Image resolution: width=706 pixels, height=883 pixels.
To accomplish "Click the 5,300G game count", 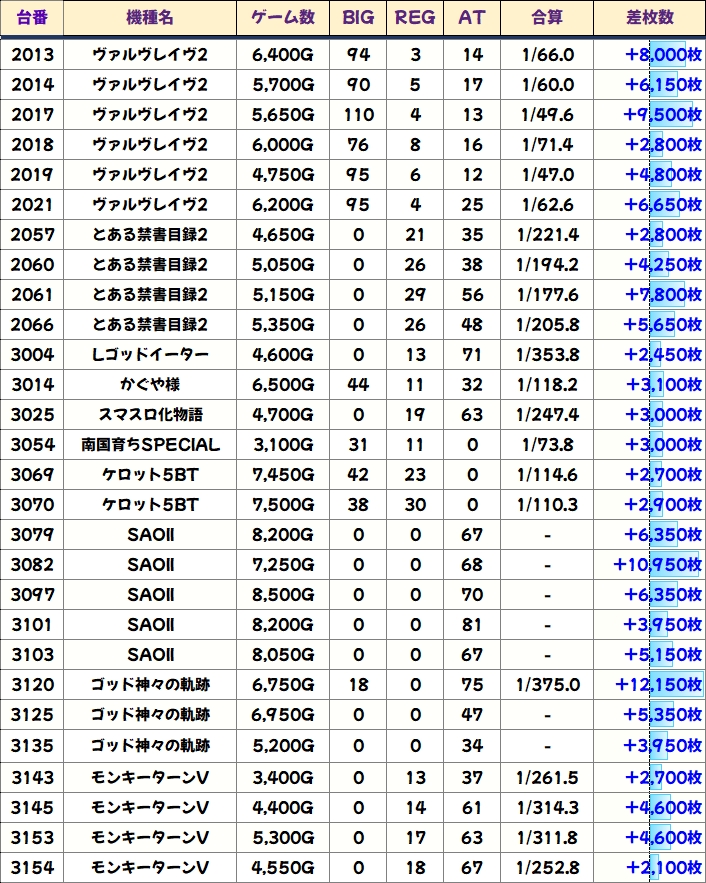I will 283,837.
